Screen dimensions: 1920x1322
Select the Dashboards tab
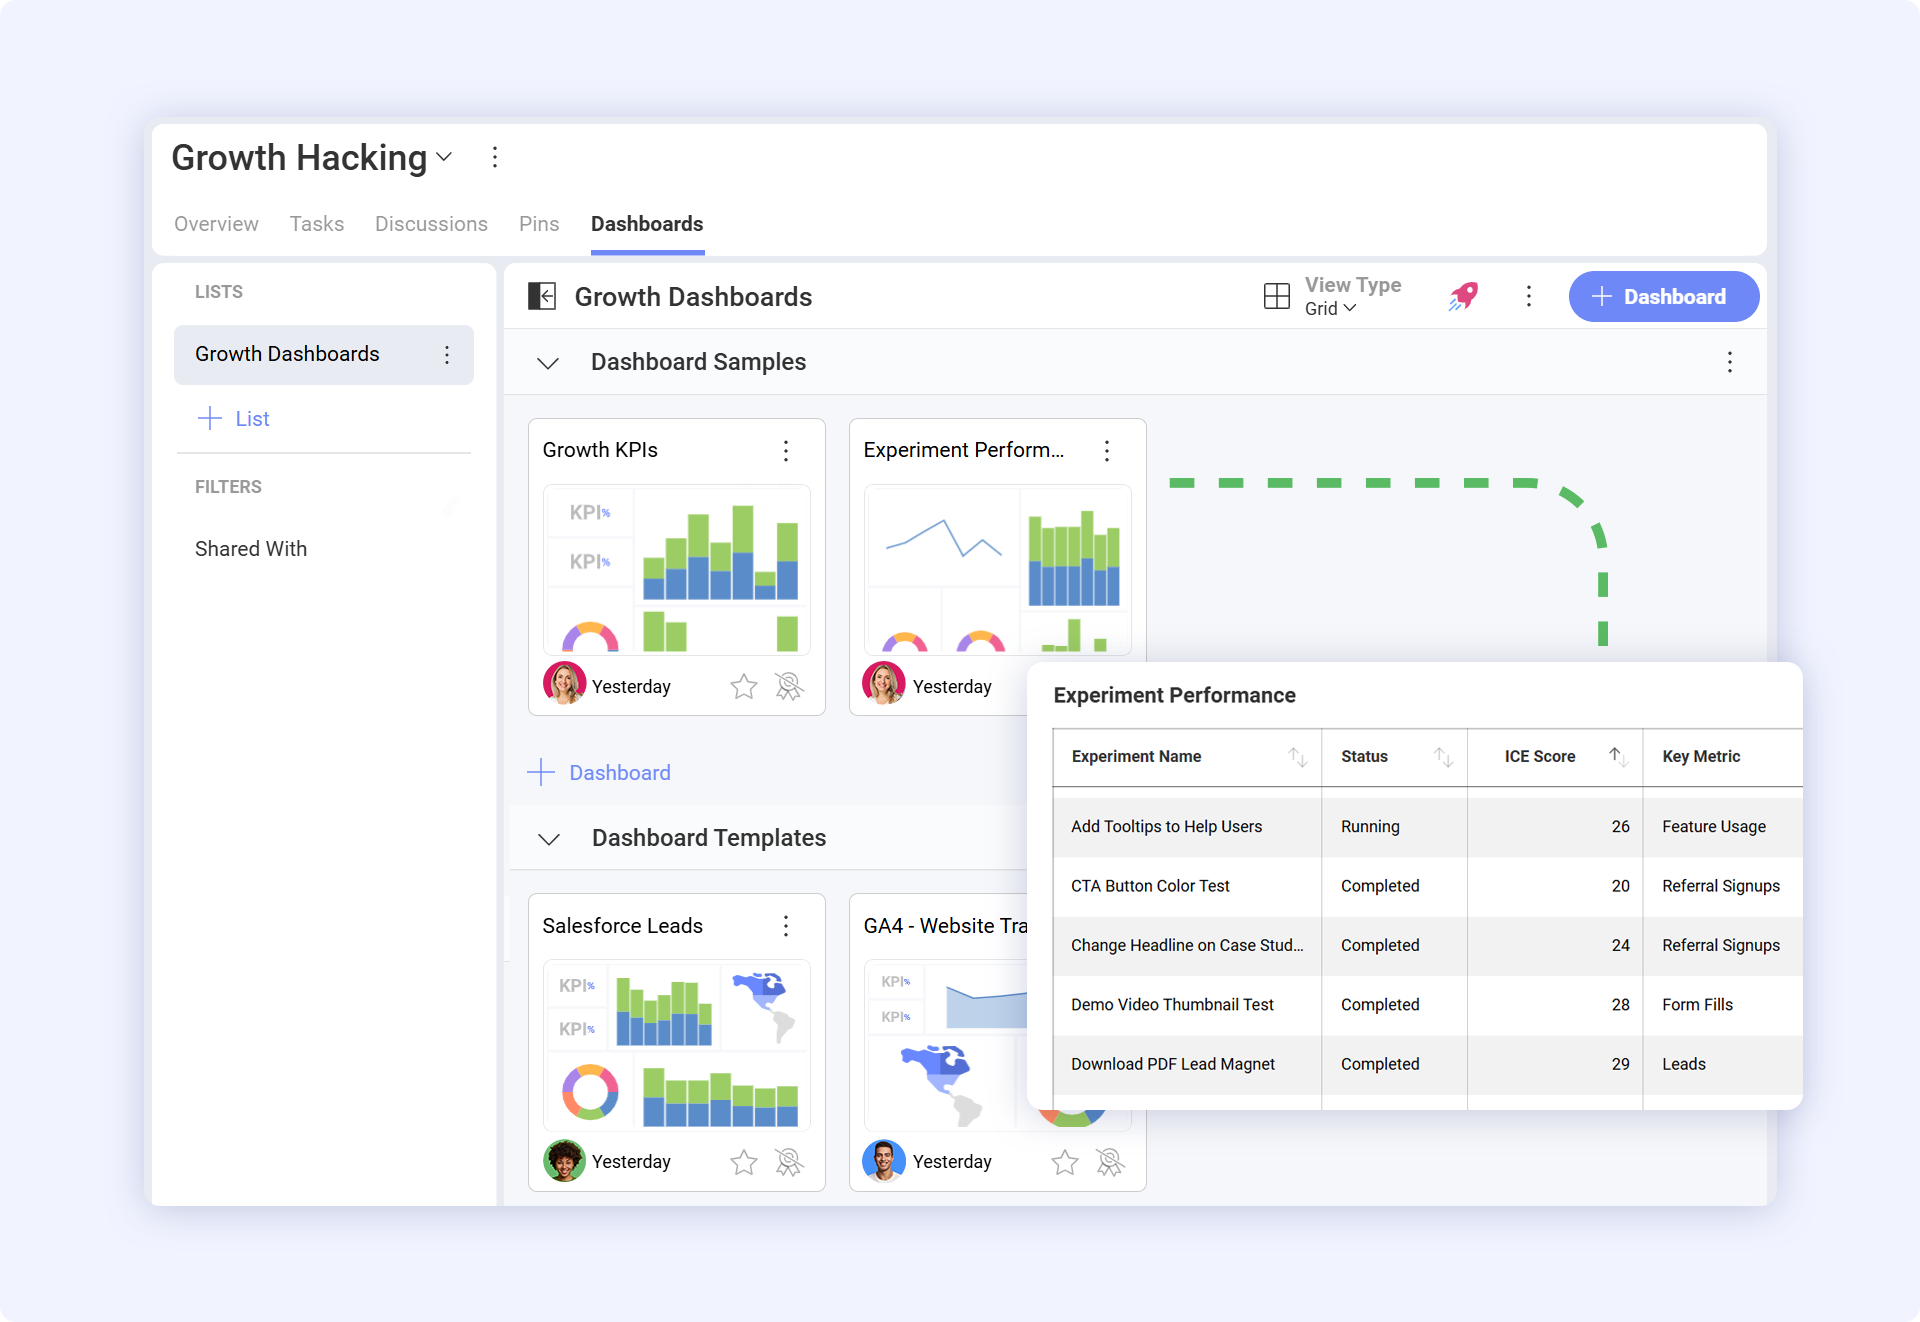click(x=647, y=224)
